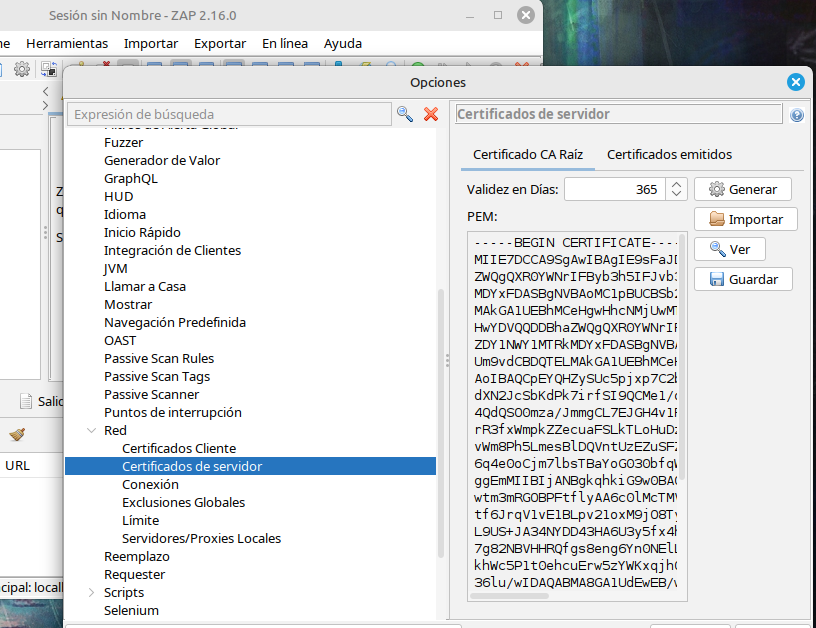
Task: Select Llamar a Casa option
Action: [x=145, y=287]
